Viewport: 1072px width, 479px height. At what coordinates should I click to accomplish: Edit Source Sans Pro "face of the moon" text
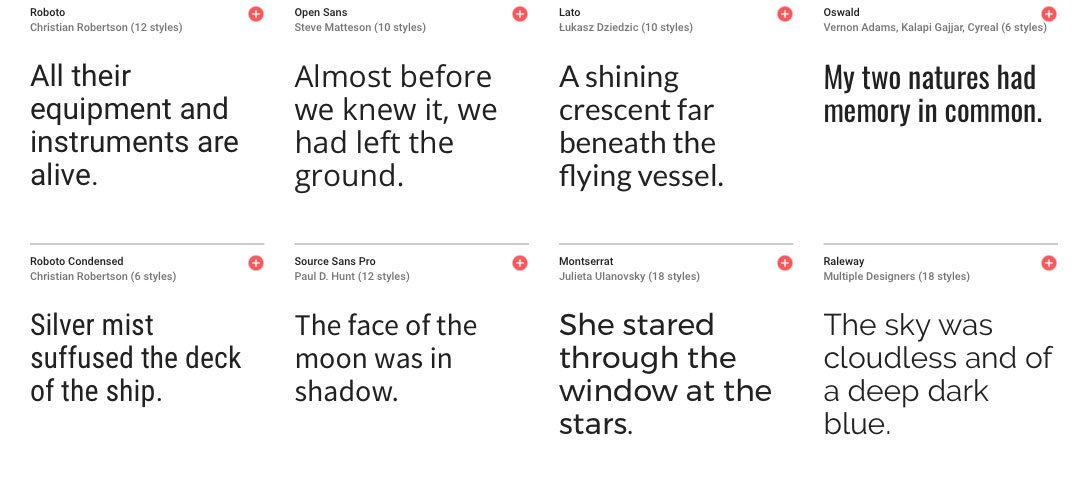tap(386, 358)
